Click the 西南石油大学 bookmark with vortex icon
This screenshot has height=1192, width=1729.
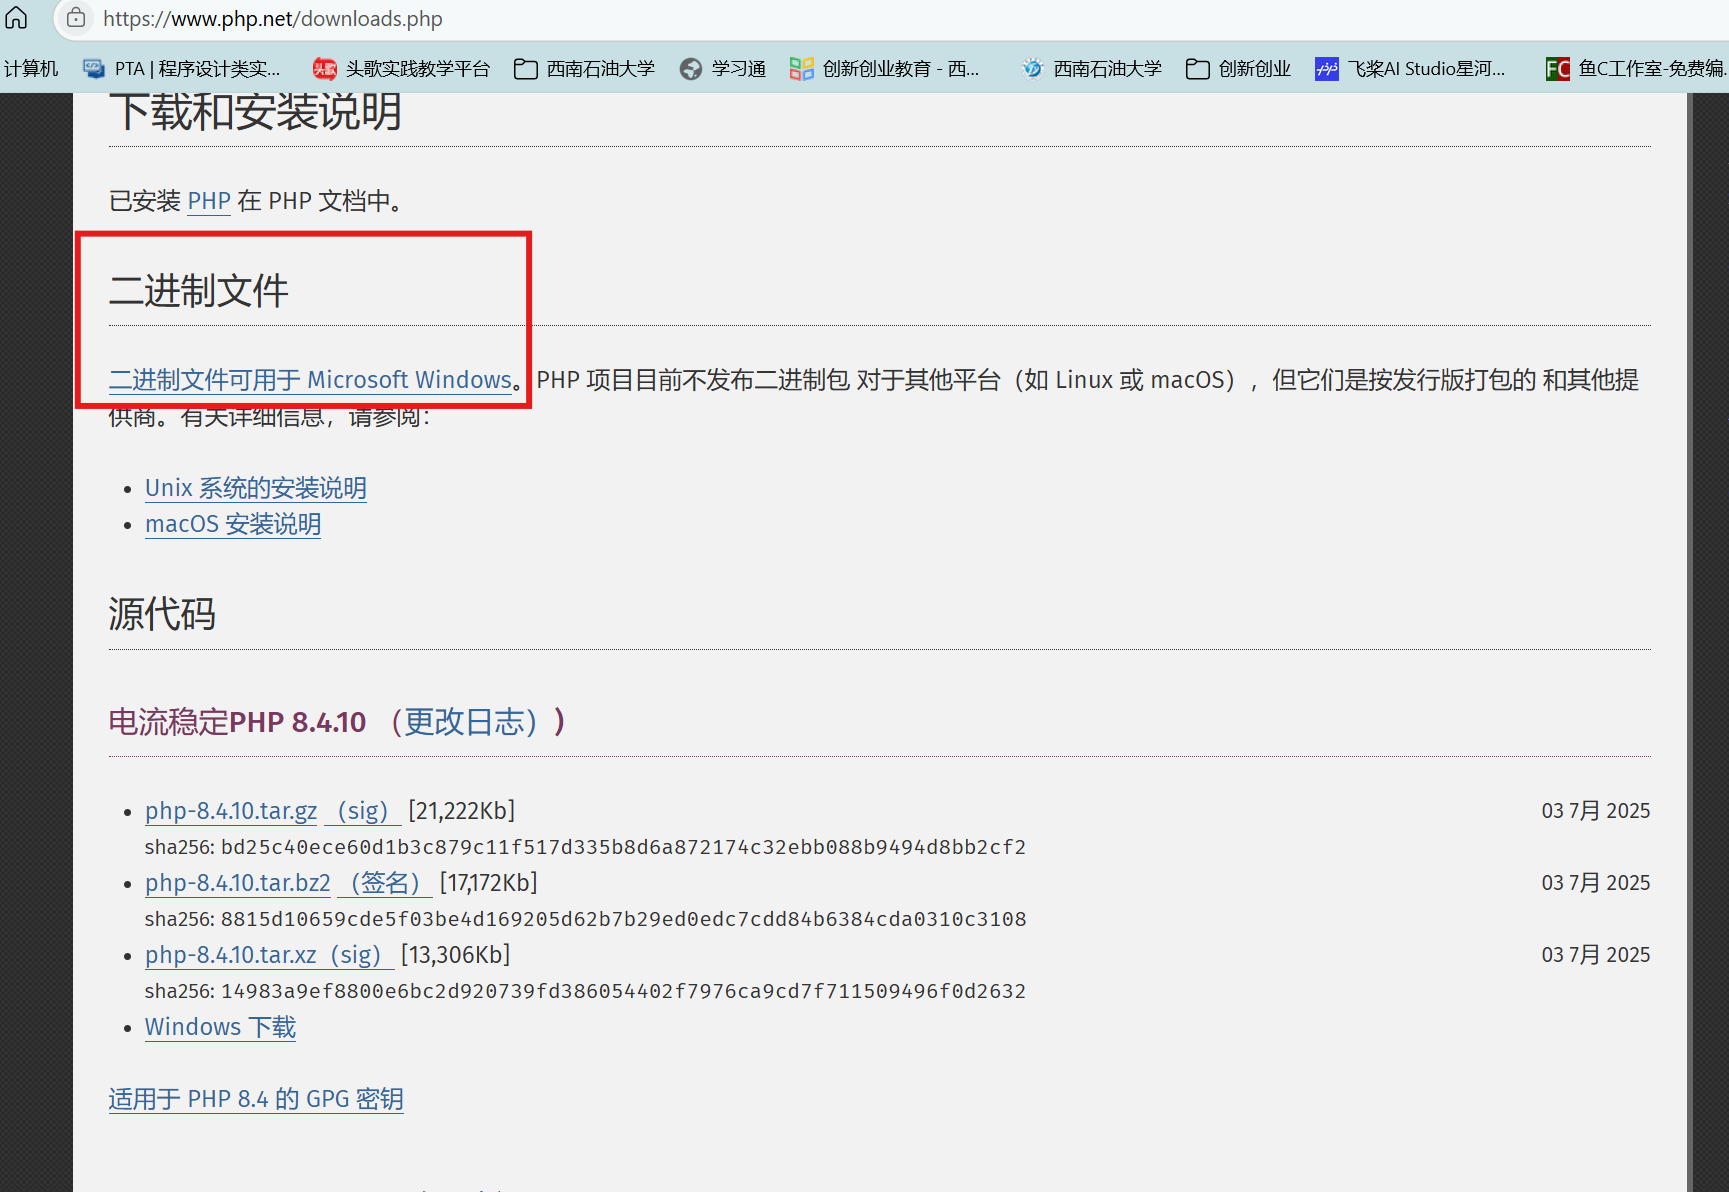[x=1032, y=68]
